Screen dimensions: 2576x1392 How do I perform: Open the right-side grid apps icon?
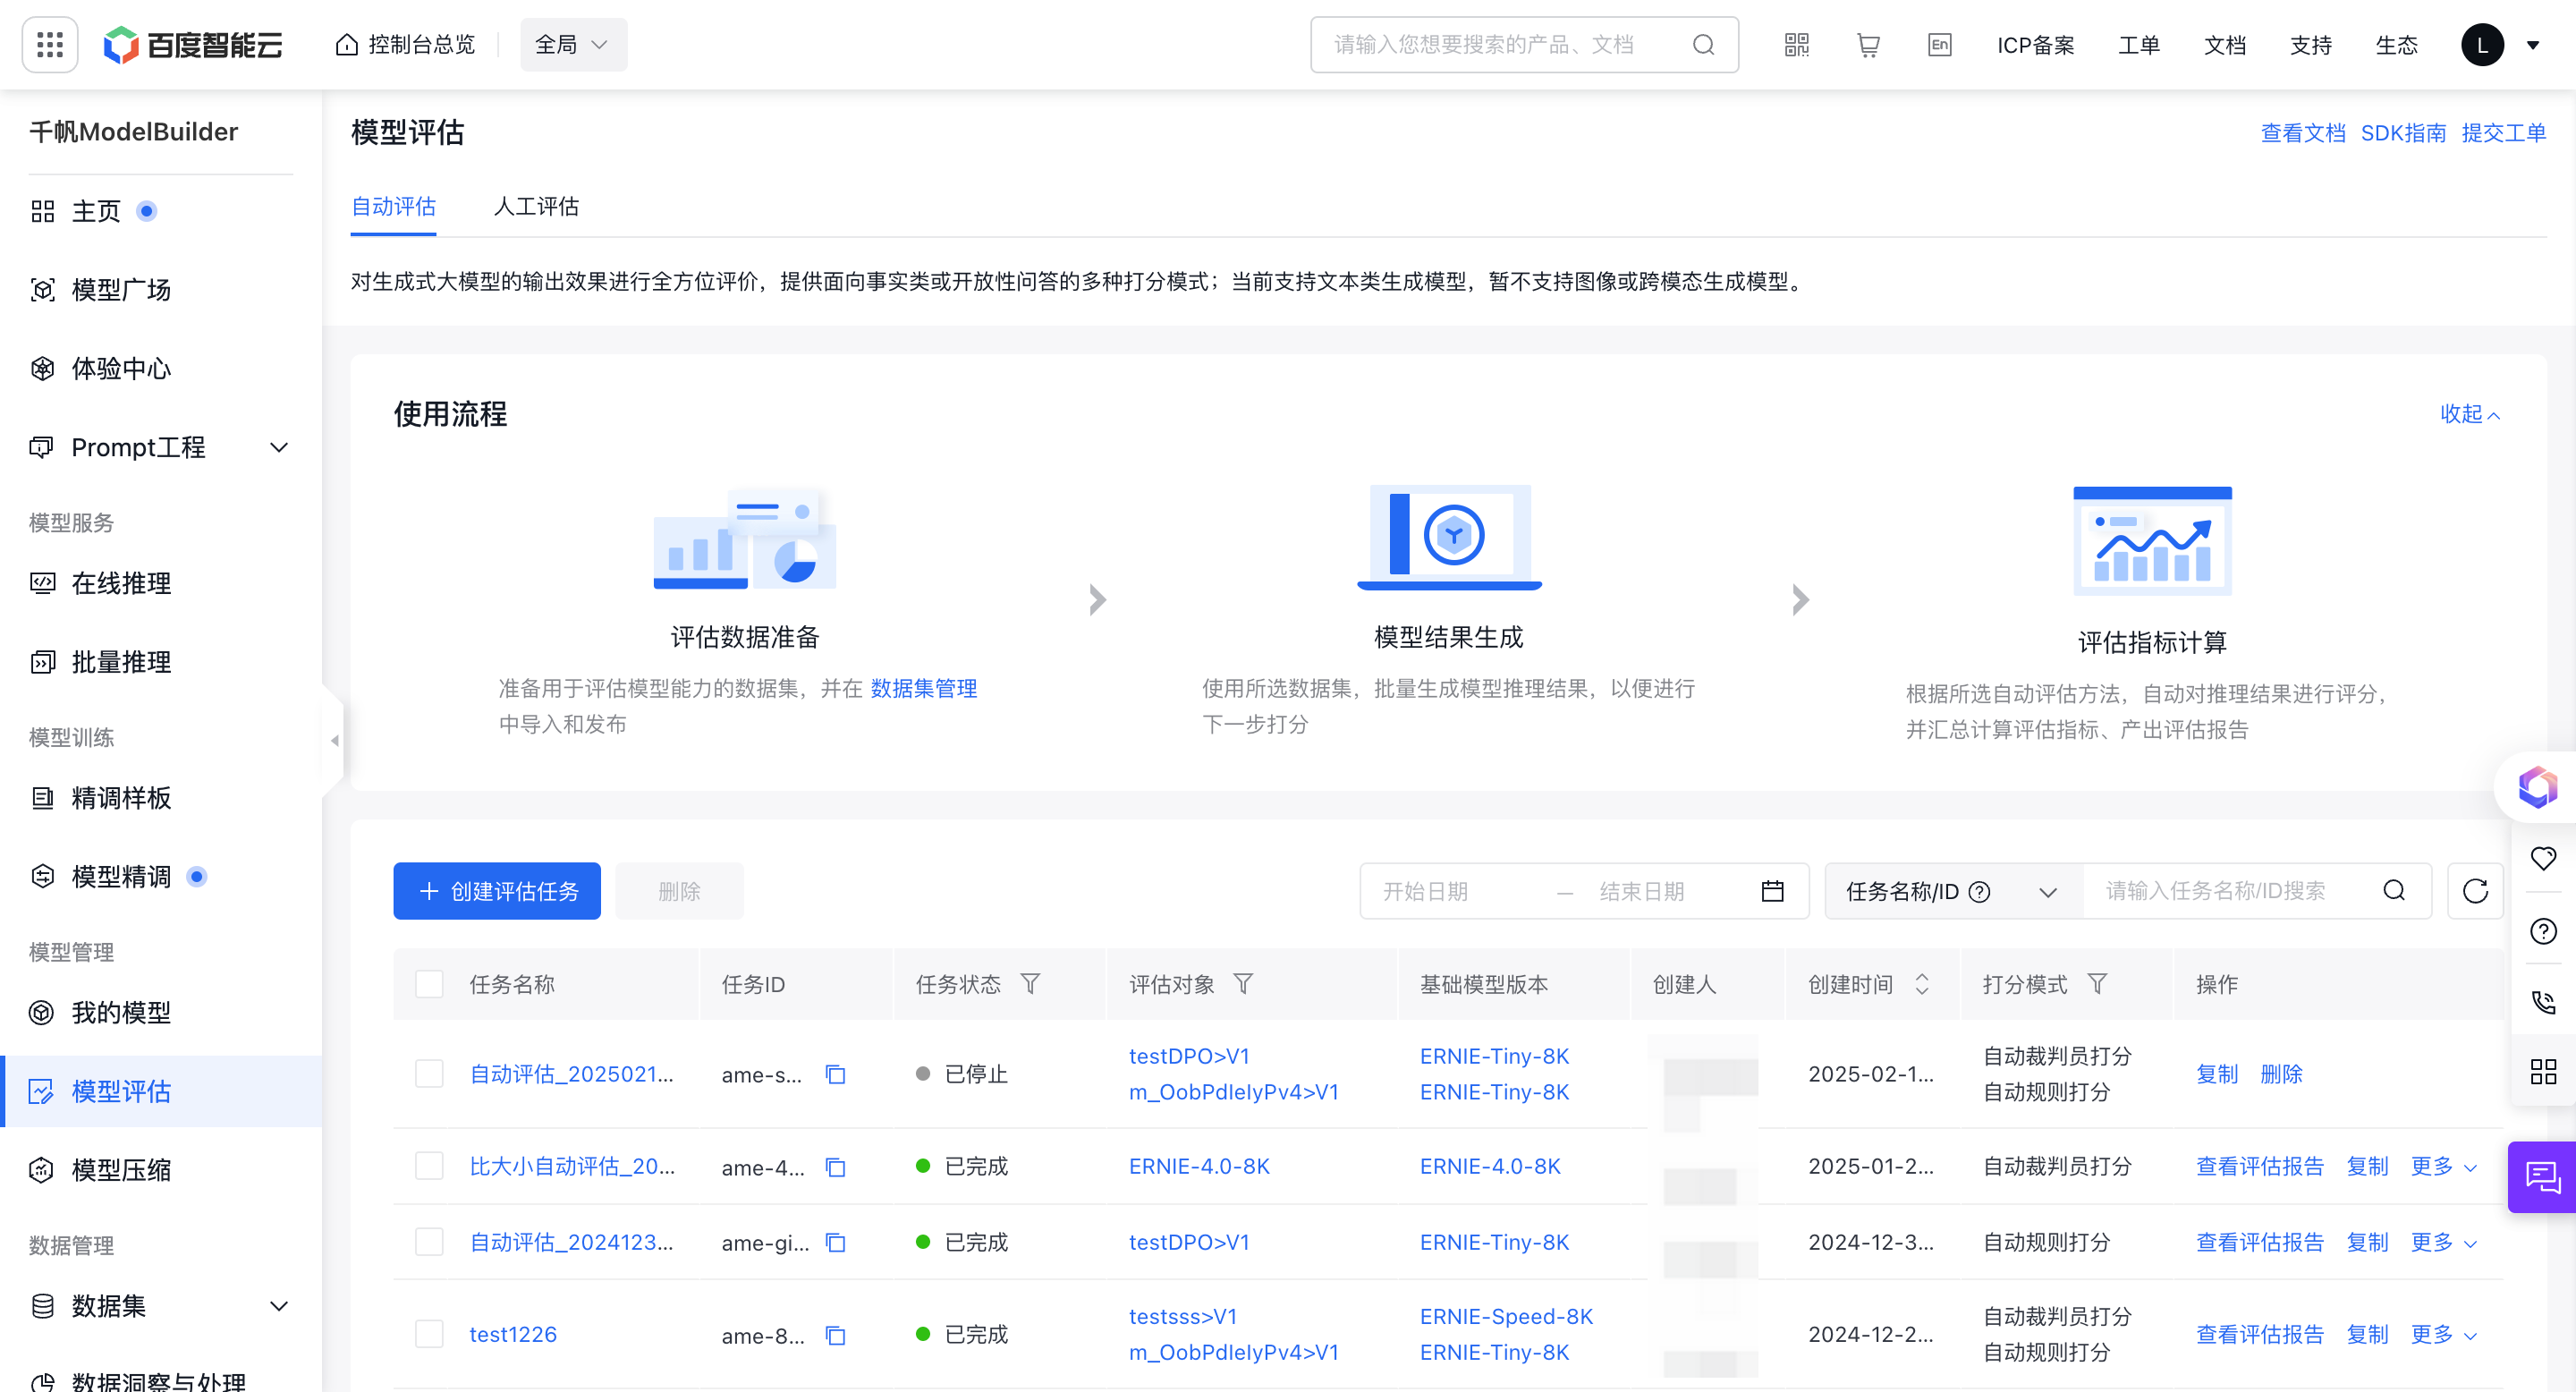tap(2543, 1072)
